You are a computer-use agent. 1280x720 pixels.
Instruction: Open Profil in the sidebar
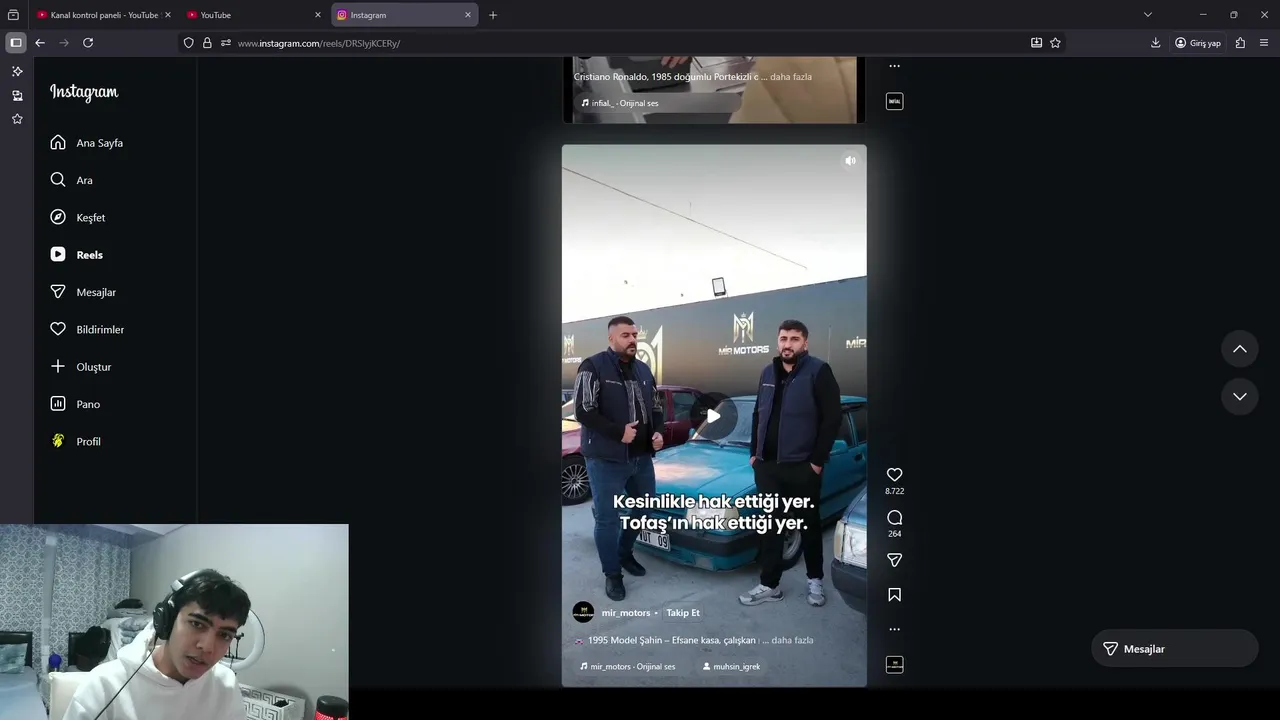(76, 441)
